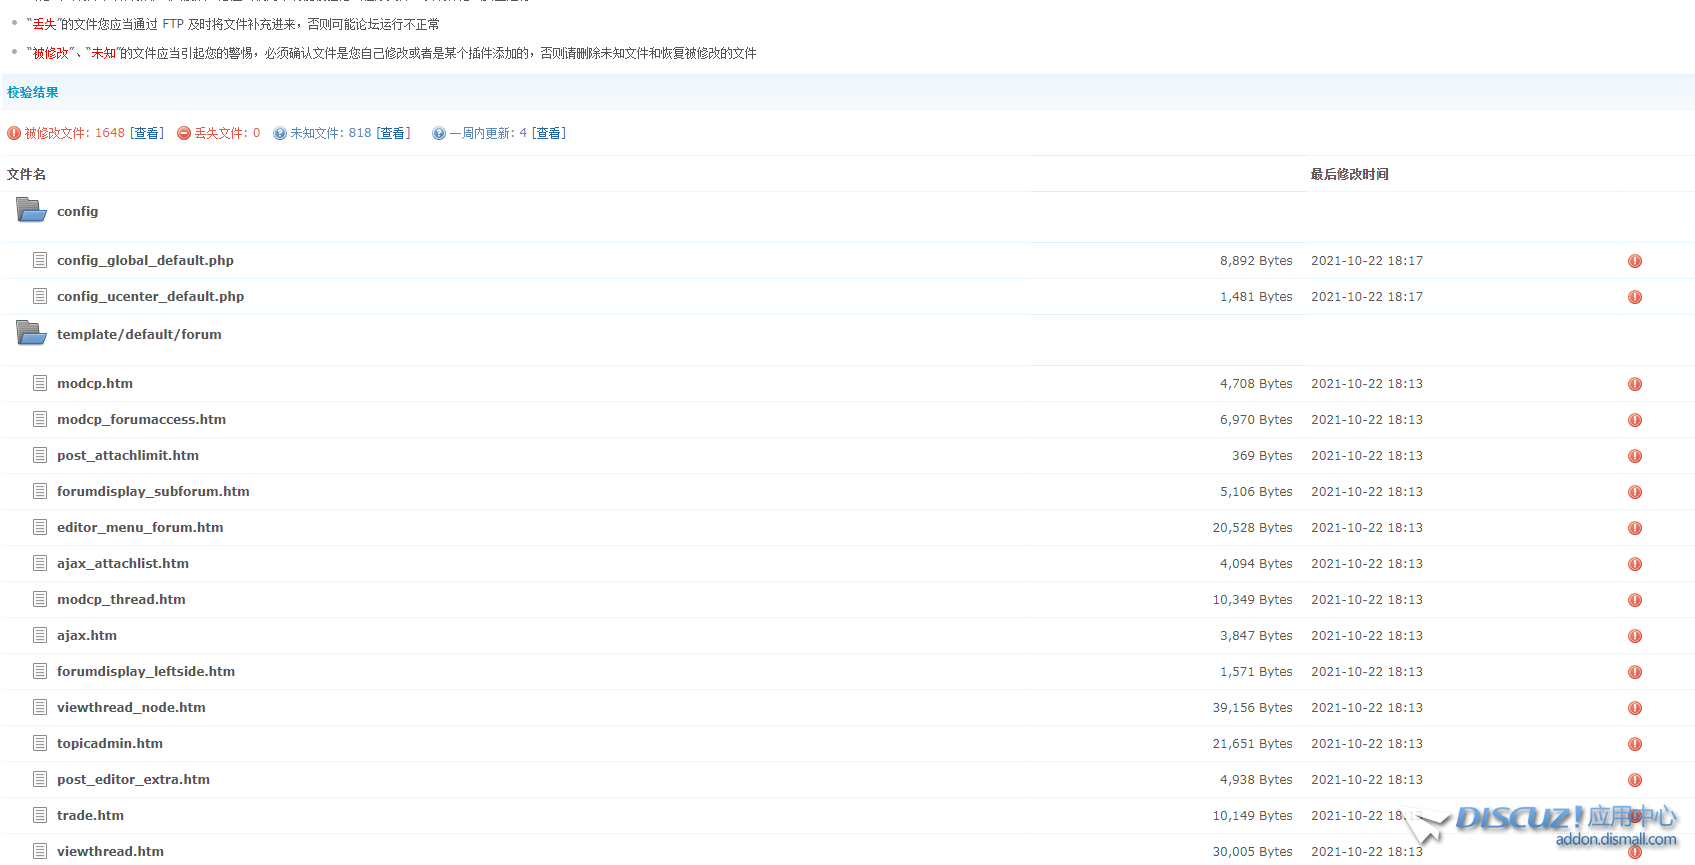Click the config folder icon
This screenshot has height=865, width=1695.
pyautogui.click(x=31, y=210)
